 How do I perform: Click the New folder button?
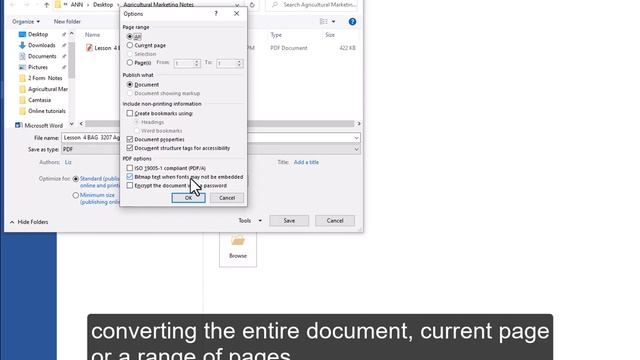[67, 21]
